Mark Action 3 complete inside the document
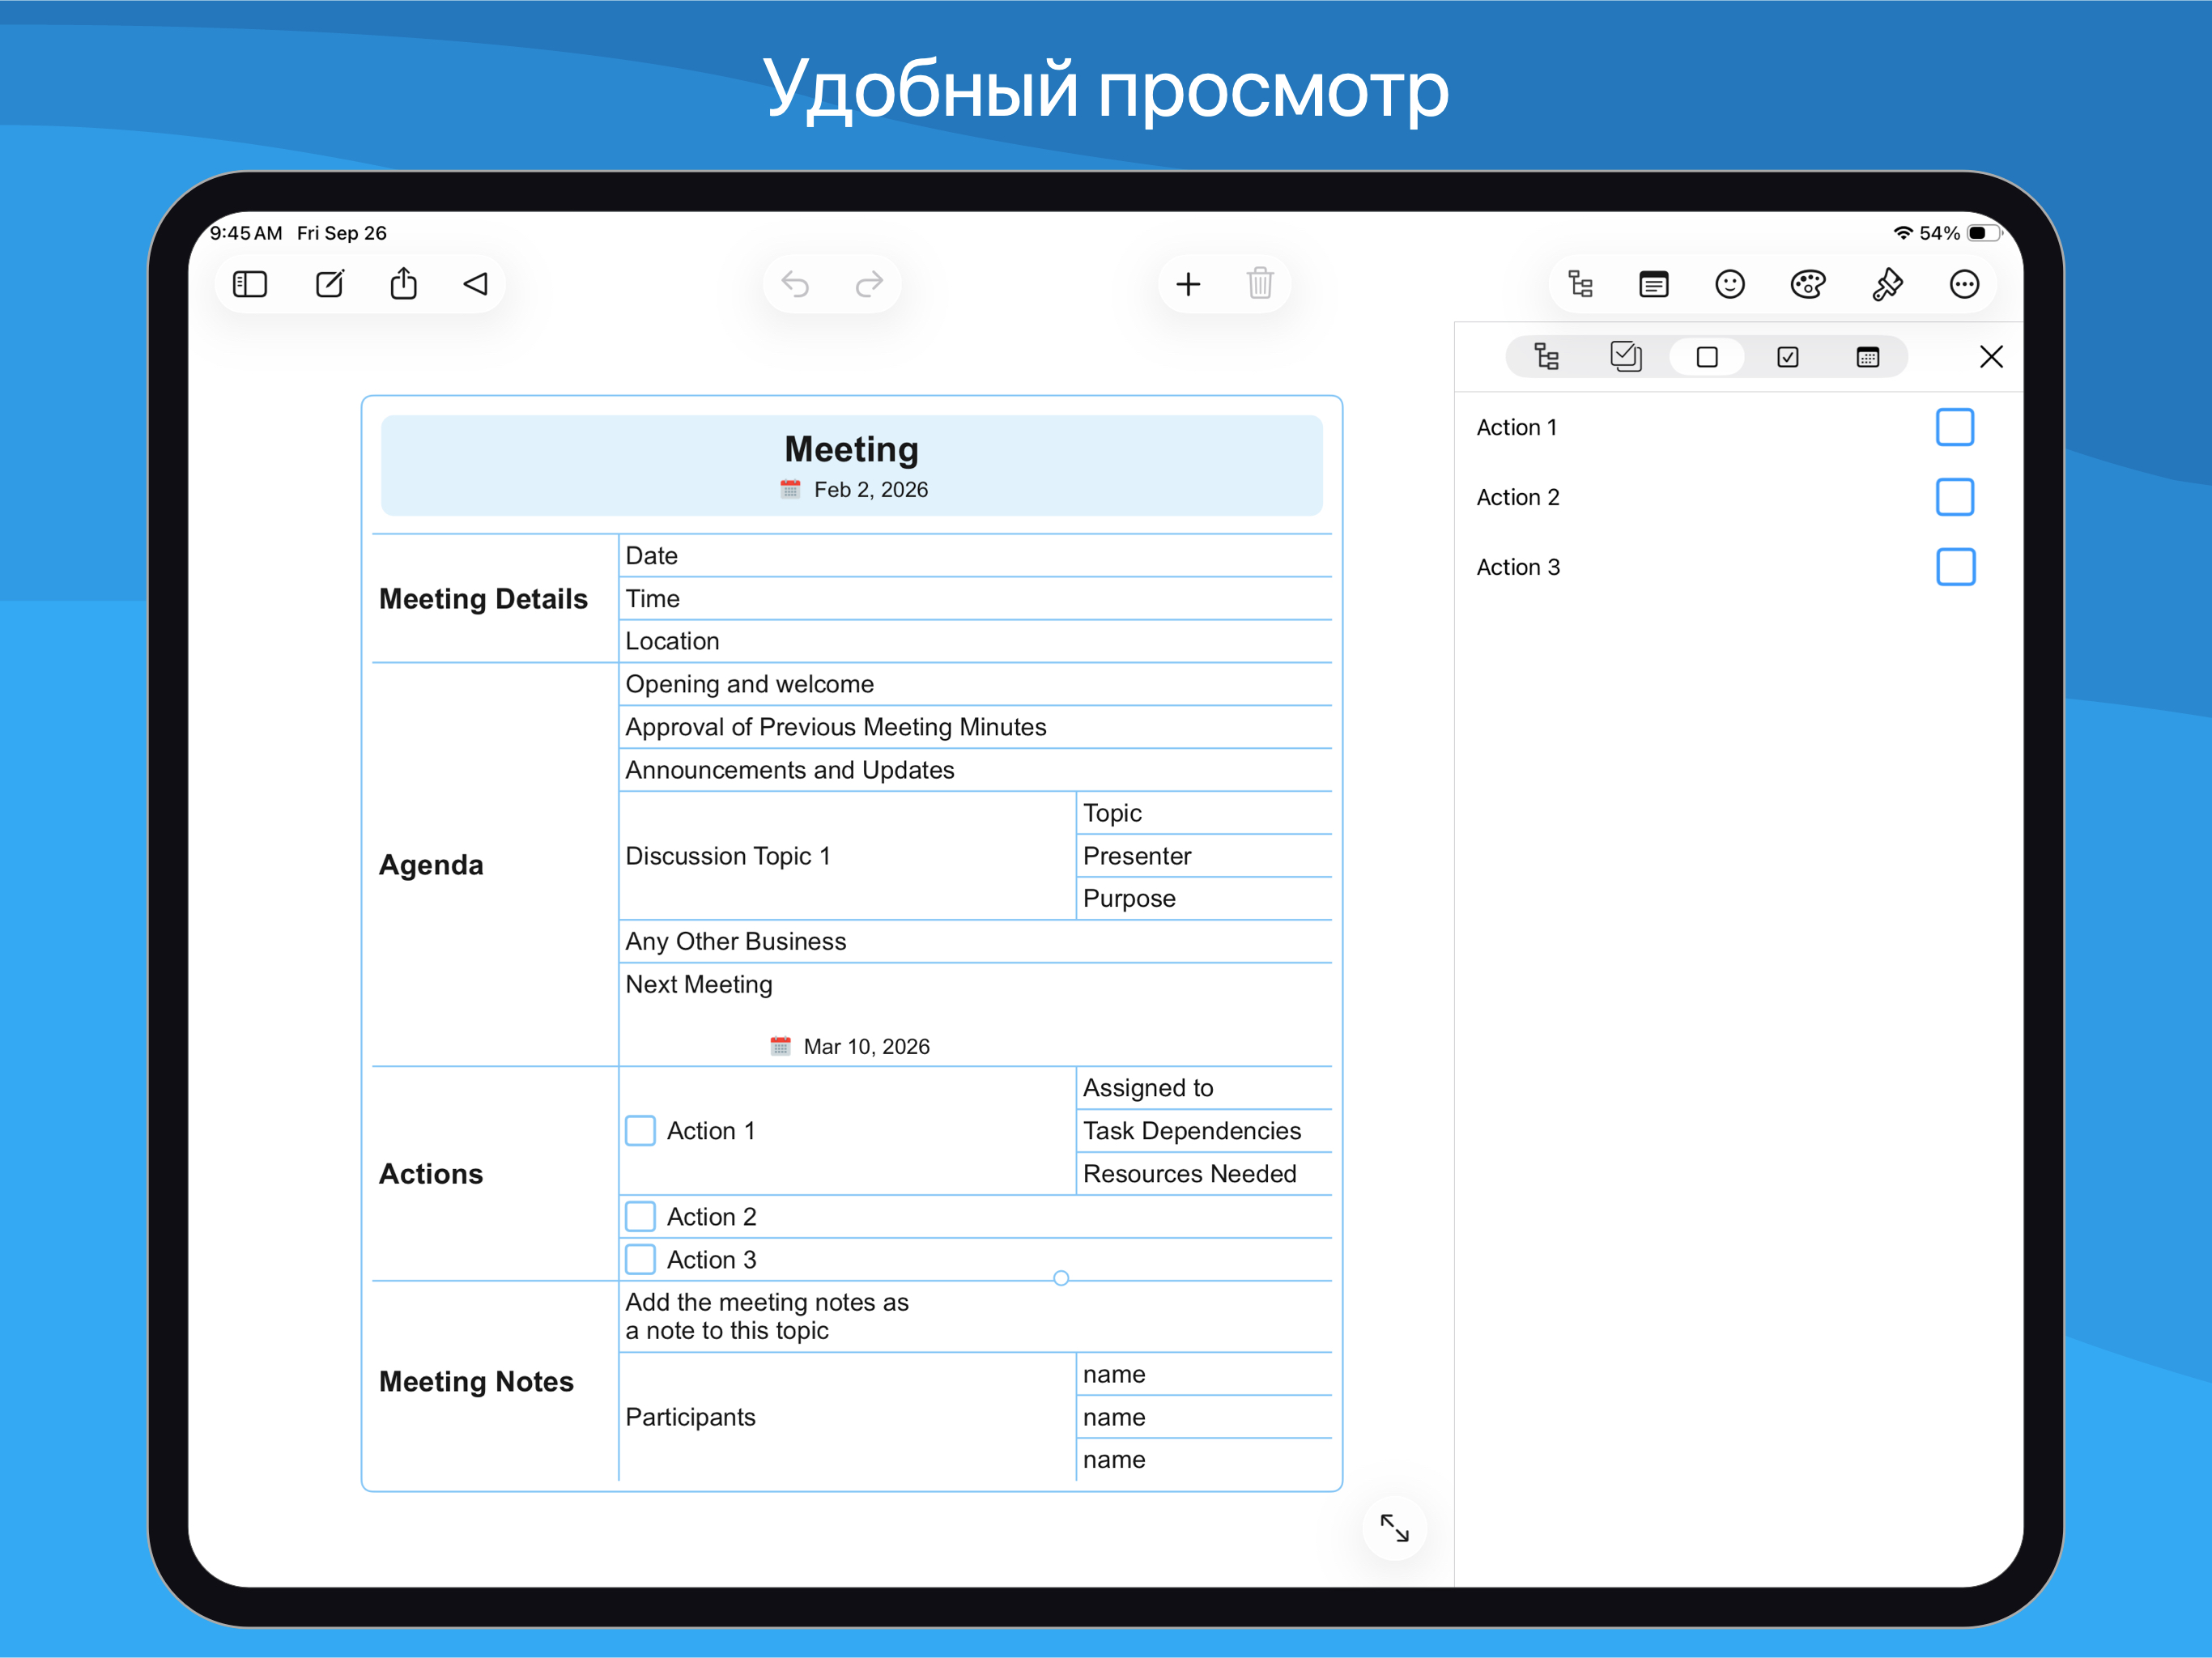 tap(640, 1259)
